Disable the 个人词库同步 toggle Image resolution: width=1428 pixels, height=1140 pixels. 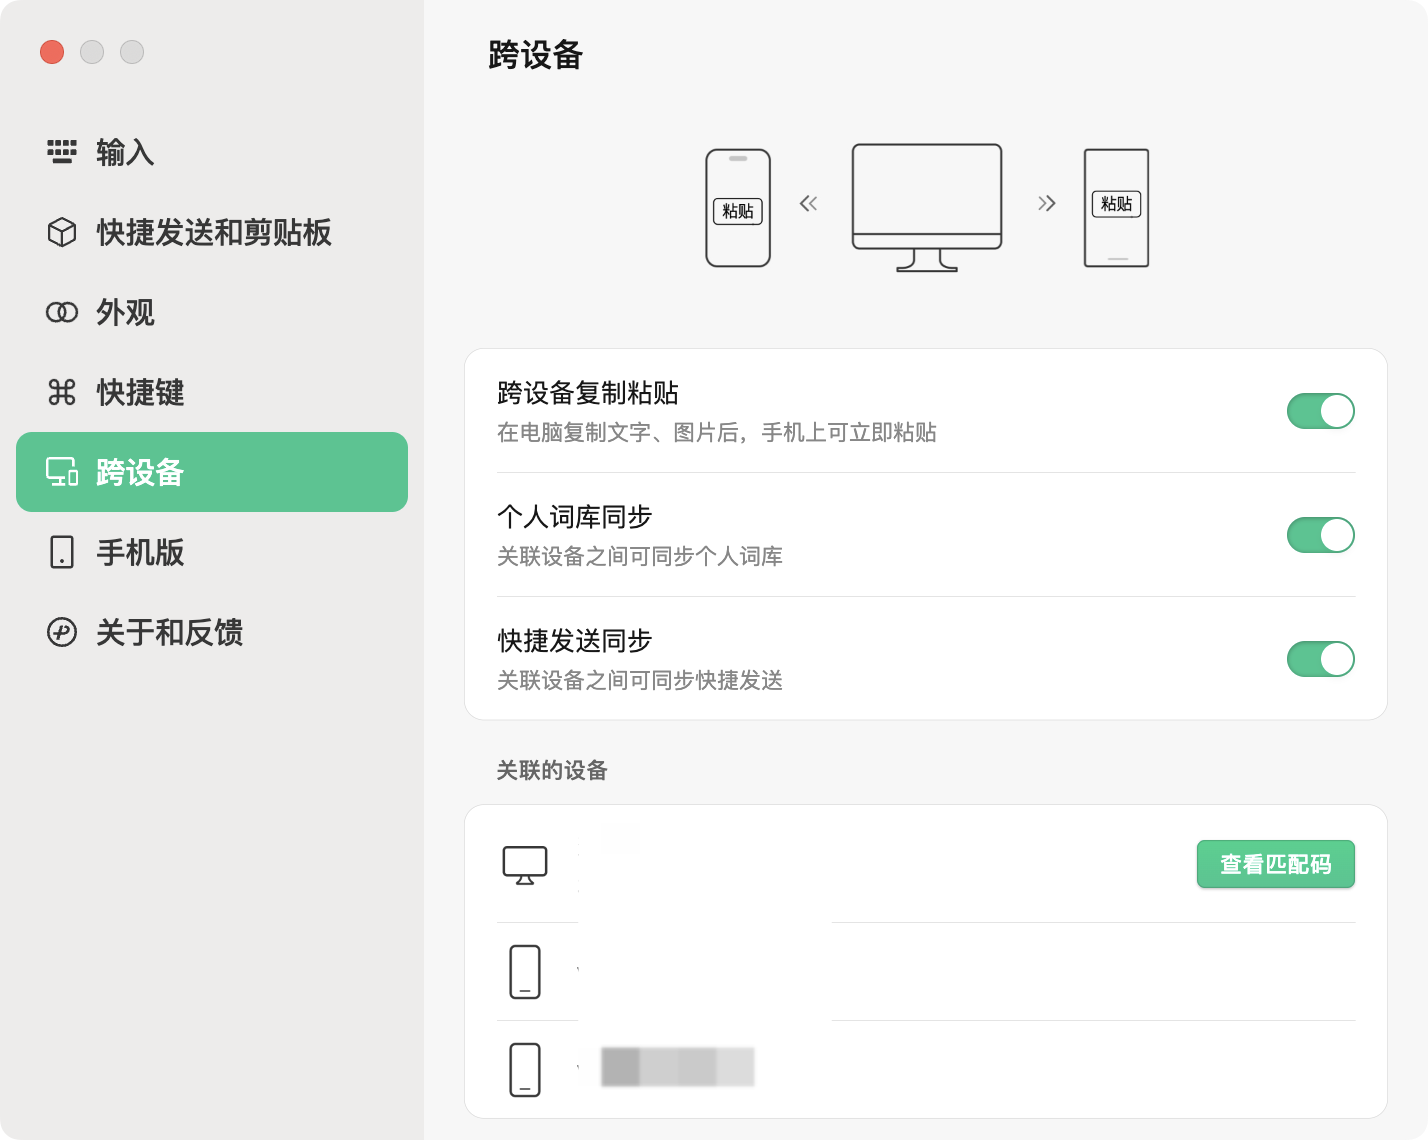(x=1321, y=535)
